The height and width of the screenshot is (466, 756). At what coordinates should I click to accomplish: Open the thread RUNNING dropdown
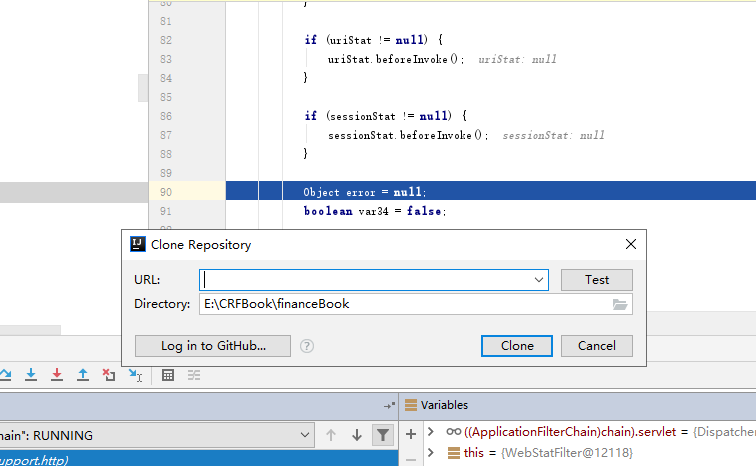157,435
